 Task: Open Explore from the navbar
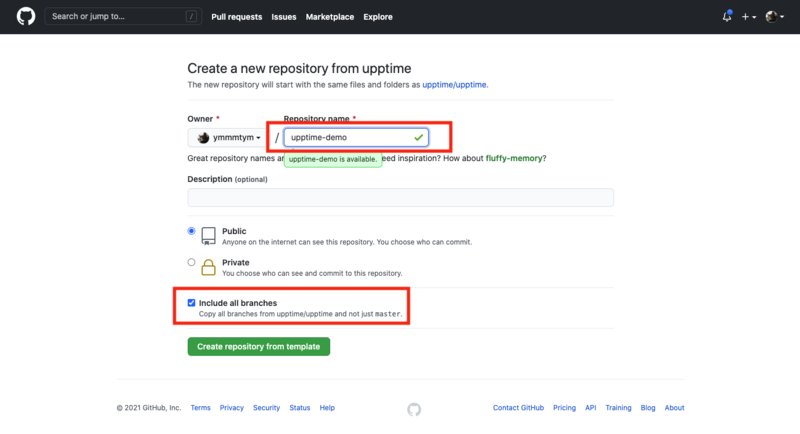pyautogui.click(x=378, y=17)
